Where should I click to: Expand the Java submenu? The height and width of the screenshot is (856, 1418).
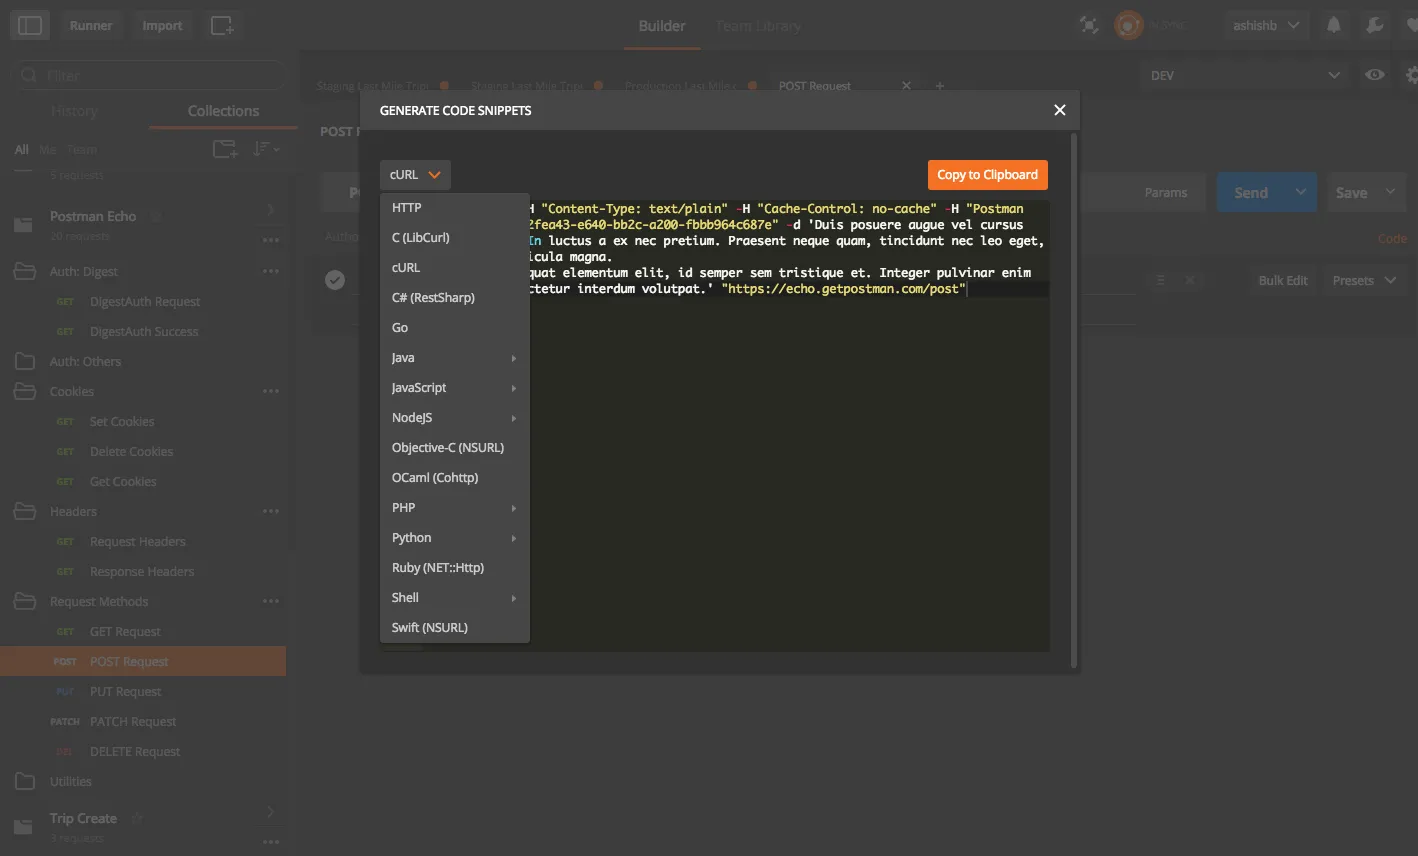pos(455,358)
